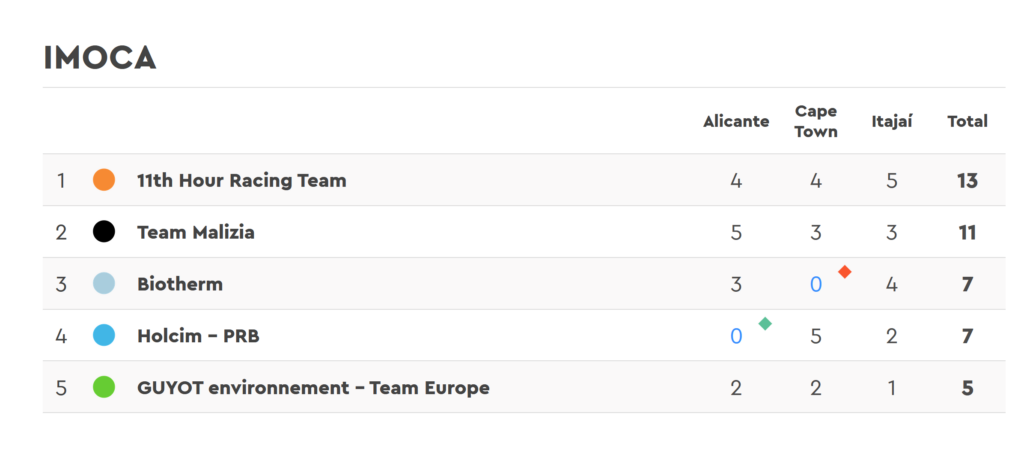Click the black Team Malizia color dot

click(x=104, y=232)
